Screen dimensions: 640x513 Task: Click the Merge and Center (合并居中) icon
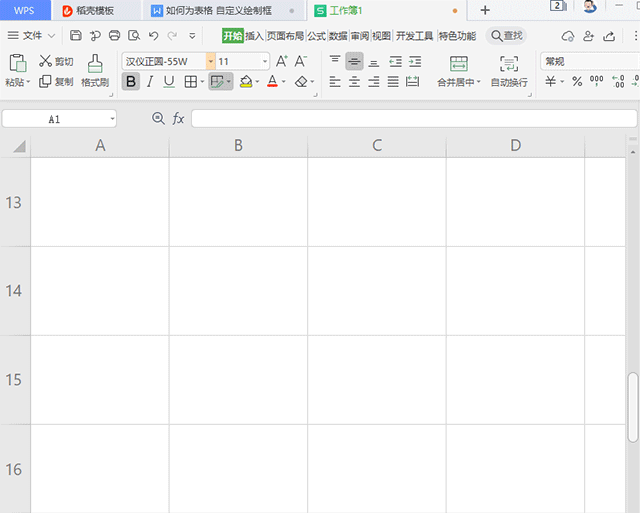tap(459, 64)
